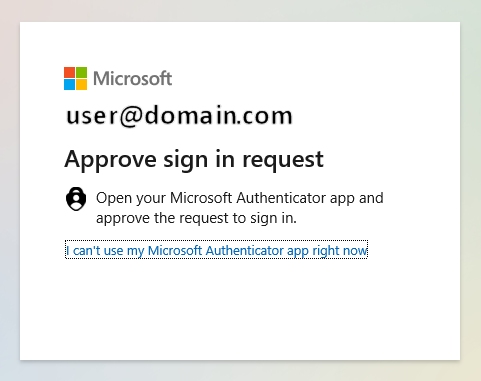Select the user@domain.com account text
Viewport: 481px width, 381px height.
point(179,116)
